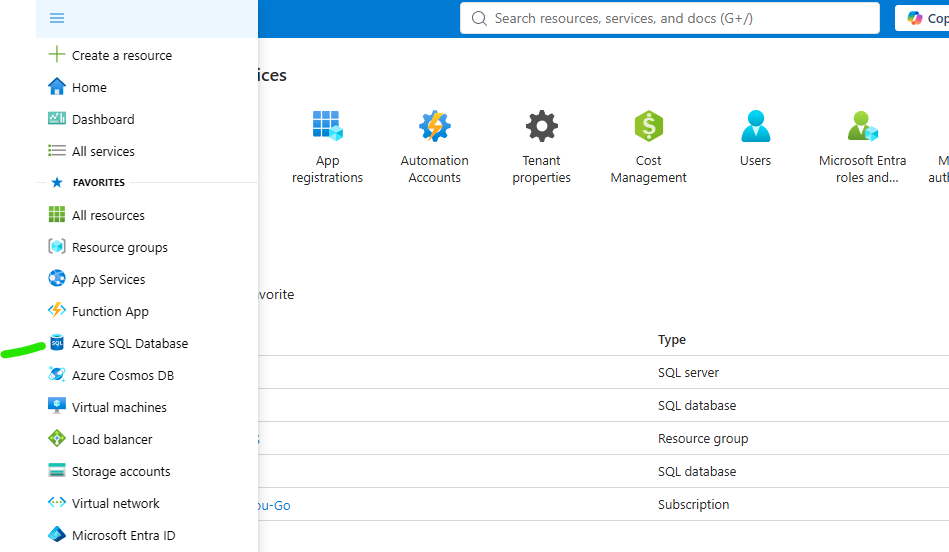
Task: Open Cost Management dollar icon
Action: click(649, 126)
